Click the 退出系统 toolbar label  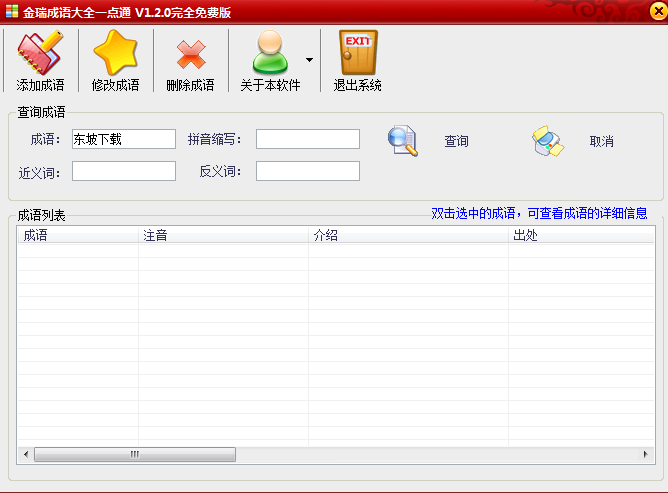point(357,85)
